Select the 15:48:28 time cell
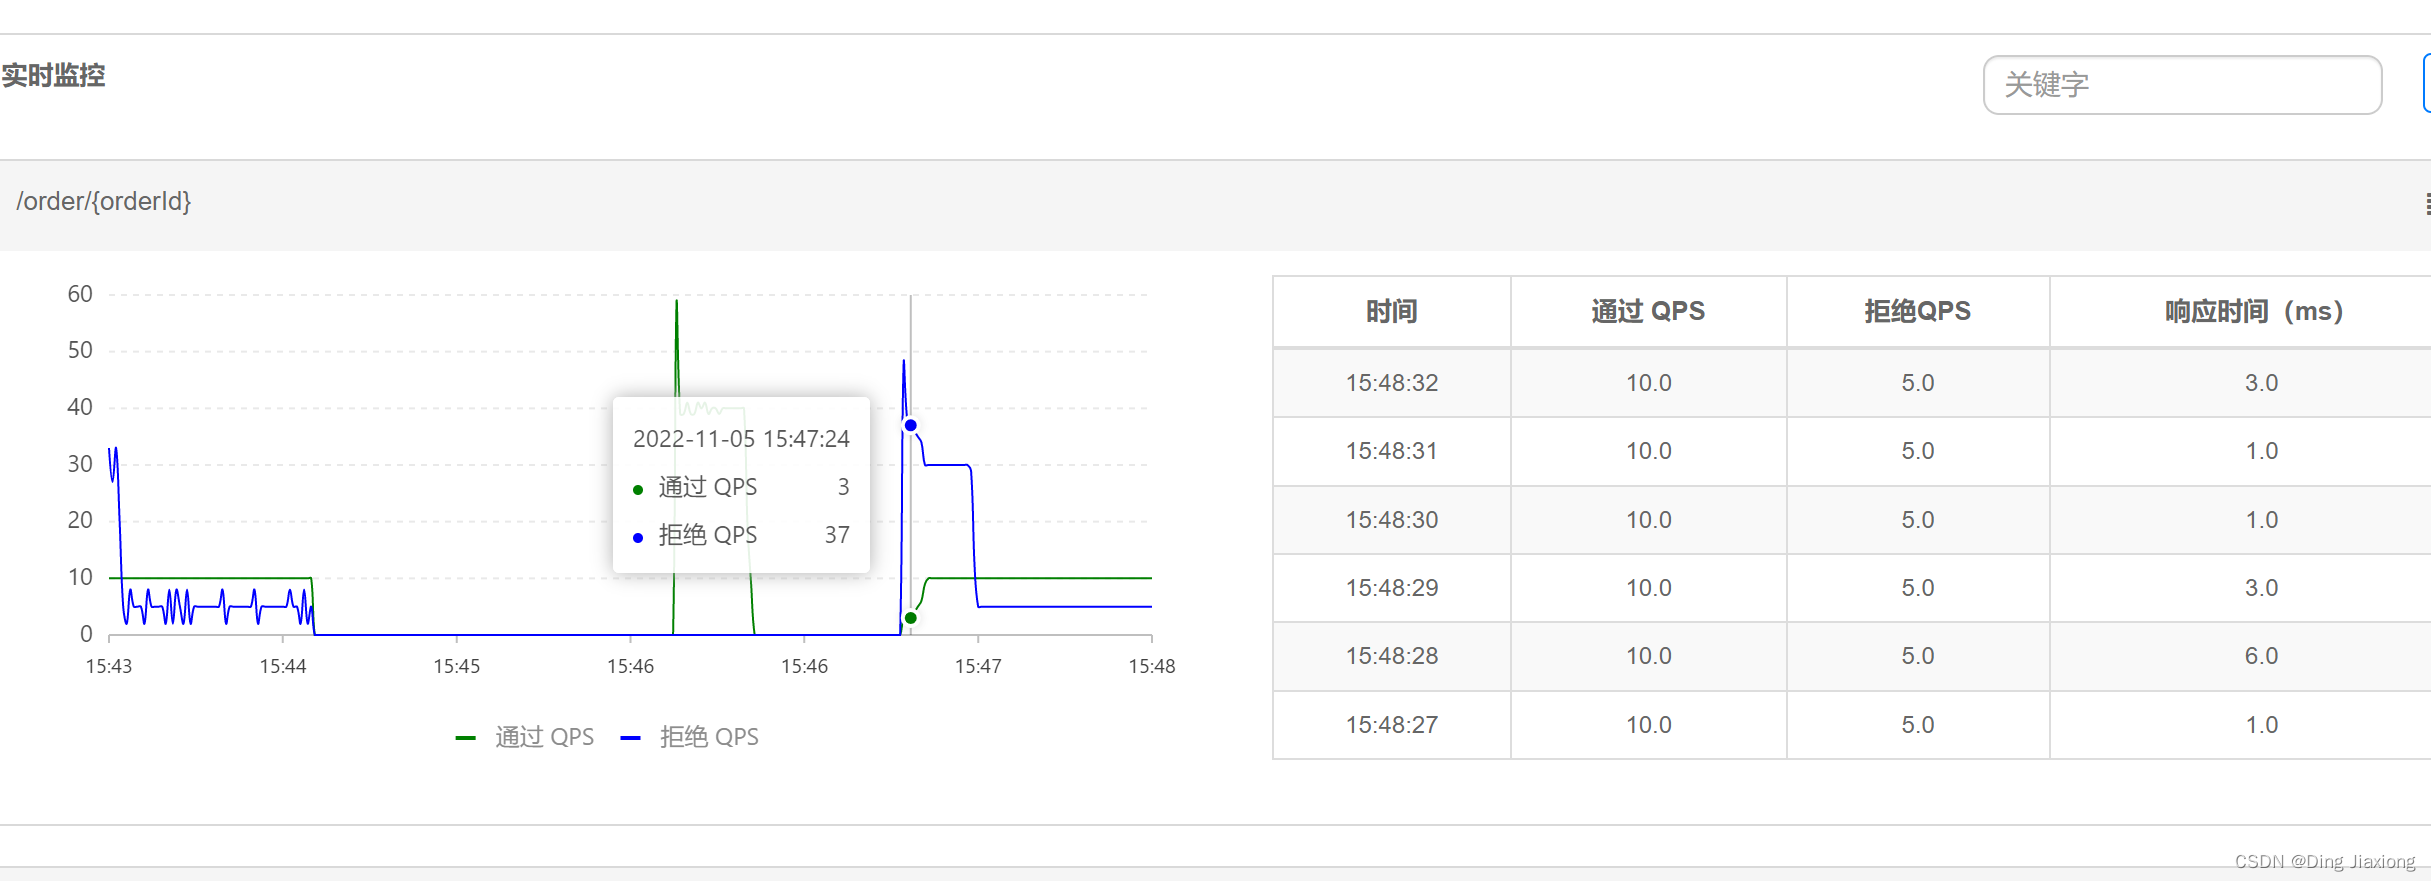This screenshot has width=2431, height=881. pyautogui.click(x=1391, y=656)
